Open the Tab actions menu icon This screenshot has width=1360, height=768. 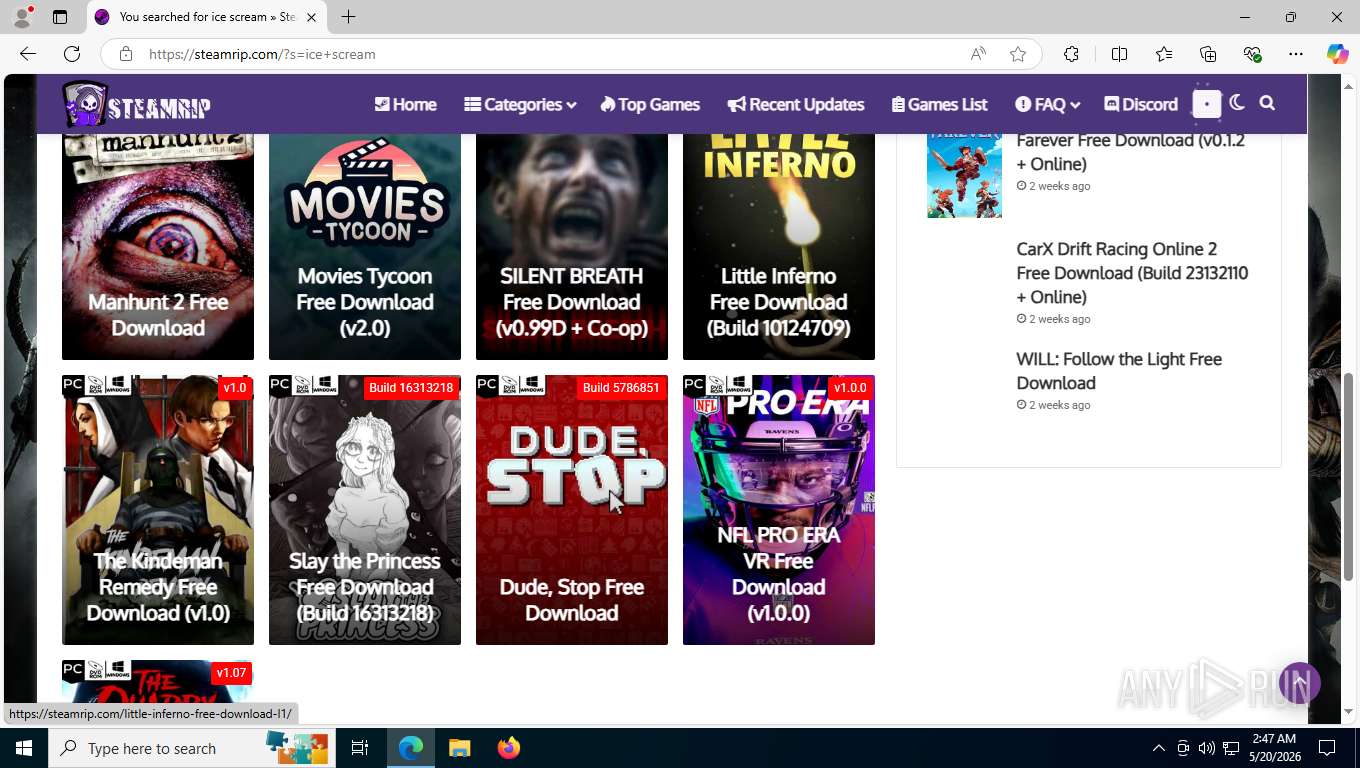60,17
